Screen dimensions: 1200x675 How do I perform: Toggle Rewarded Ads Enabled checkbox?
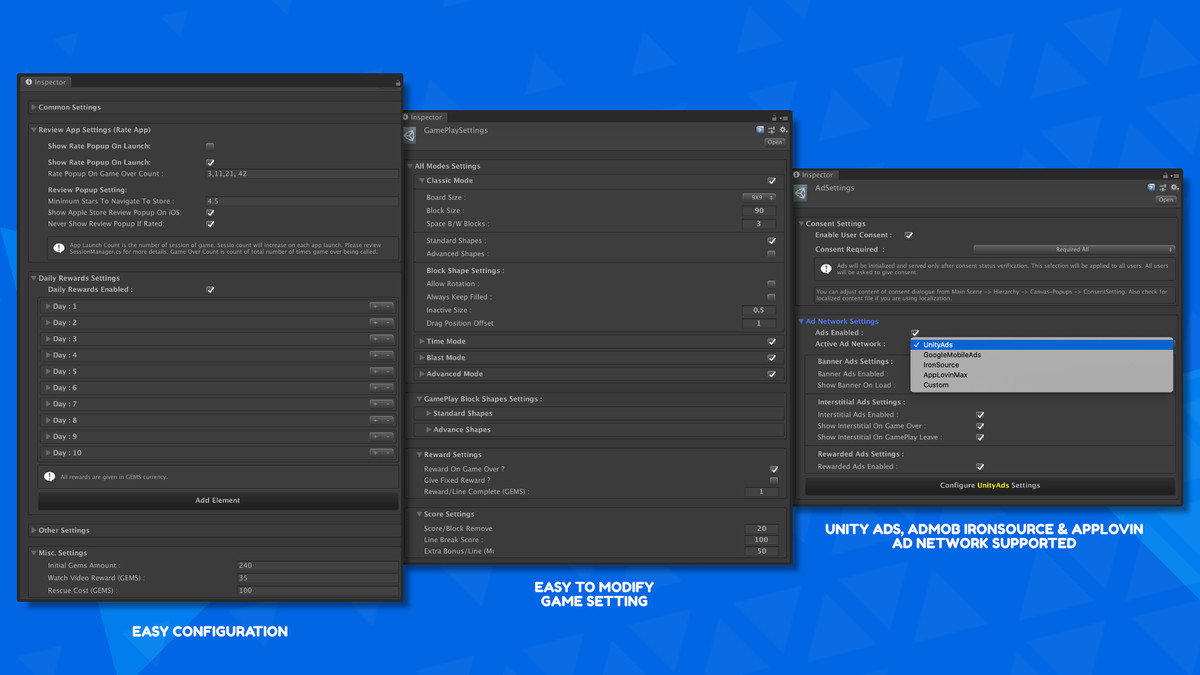tap(980, 467)
